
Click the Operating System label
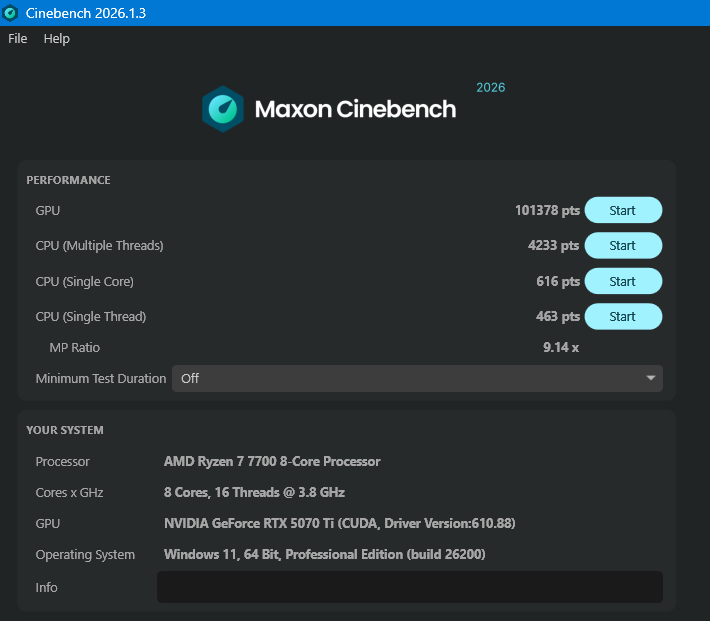click(85, 554)
